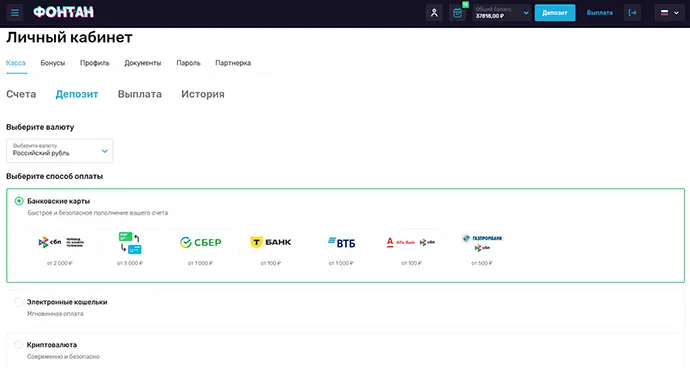Select the Криптовалюта radio button
This screenshot has width=690, height=371.
pos(18,345)
